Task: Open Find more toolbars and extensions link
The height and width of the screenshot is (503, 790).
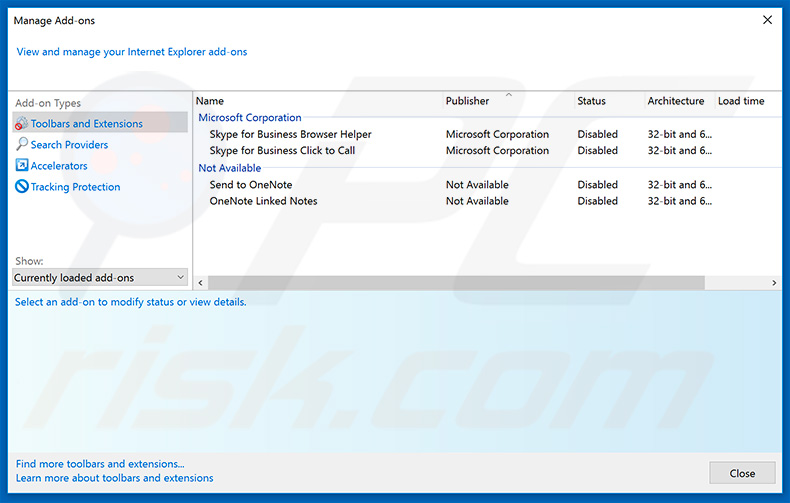Action: [100, 464]
